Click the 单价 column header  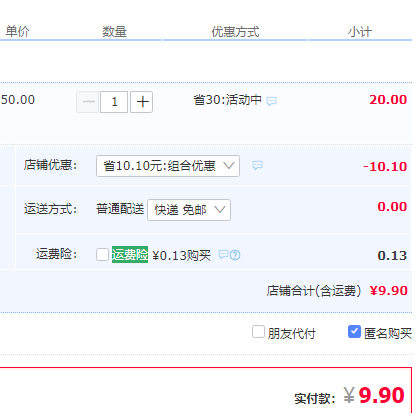click(17, 31)
